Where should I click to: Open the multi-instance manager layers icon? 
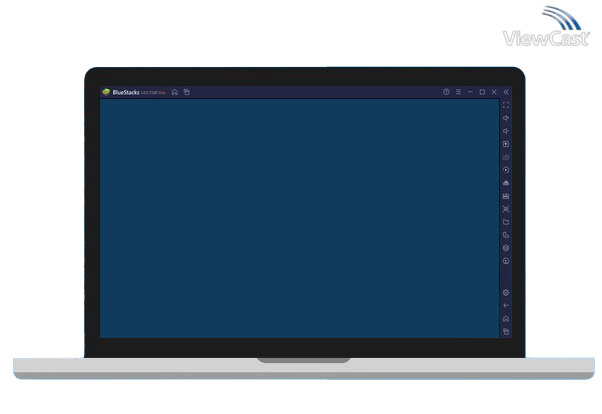[x=506, y=248]
